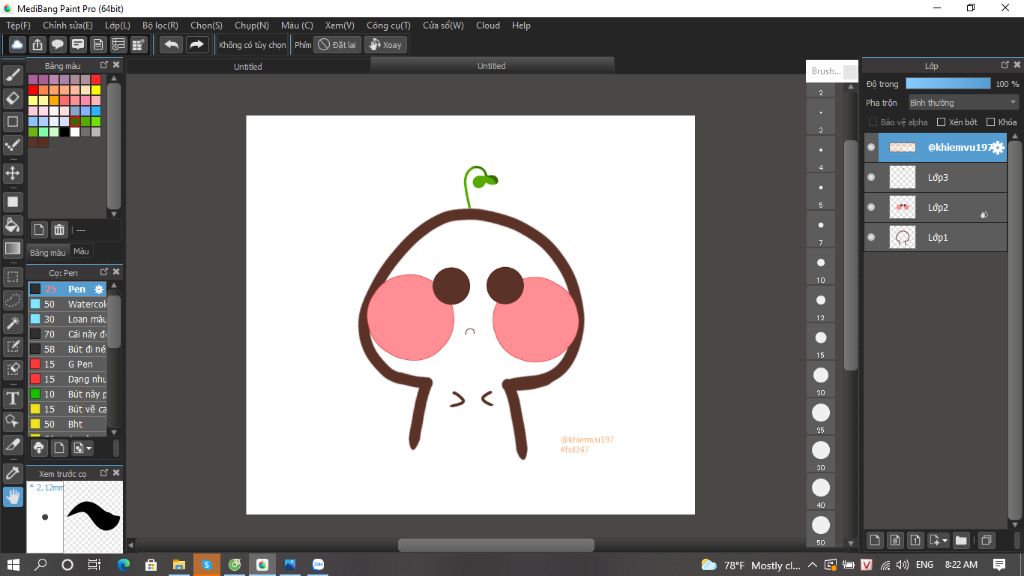Enable the Xén bớt checkbox
The image size is (1024, 576).
tap(941, 122)
